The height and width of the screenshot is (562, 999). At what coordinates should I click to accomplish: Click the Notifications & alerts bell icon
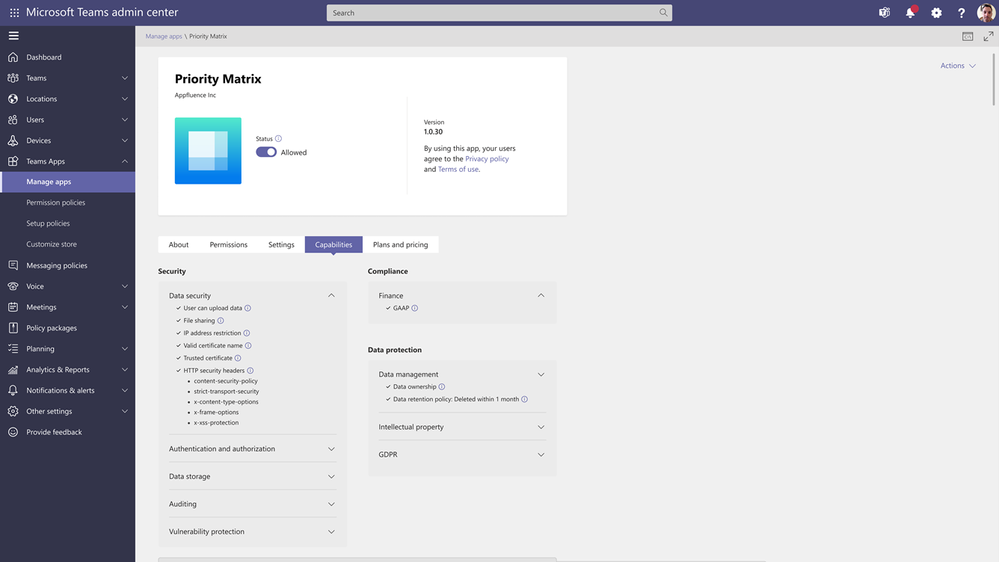13,391
